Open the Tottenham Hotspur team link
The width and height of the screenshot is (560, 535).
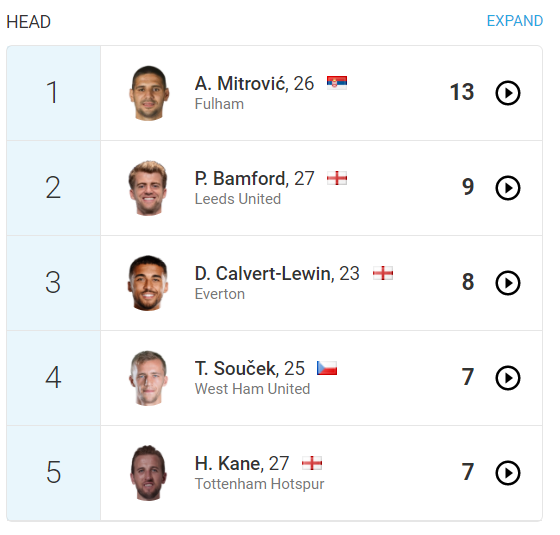(x=259, y=484)
